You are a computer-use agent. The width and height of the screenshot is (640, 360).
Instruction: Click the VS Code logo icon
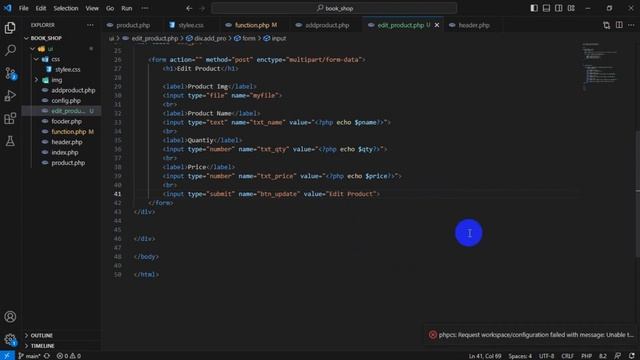click(x=7, y=8)
